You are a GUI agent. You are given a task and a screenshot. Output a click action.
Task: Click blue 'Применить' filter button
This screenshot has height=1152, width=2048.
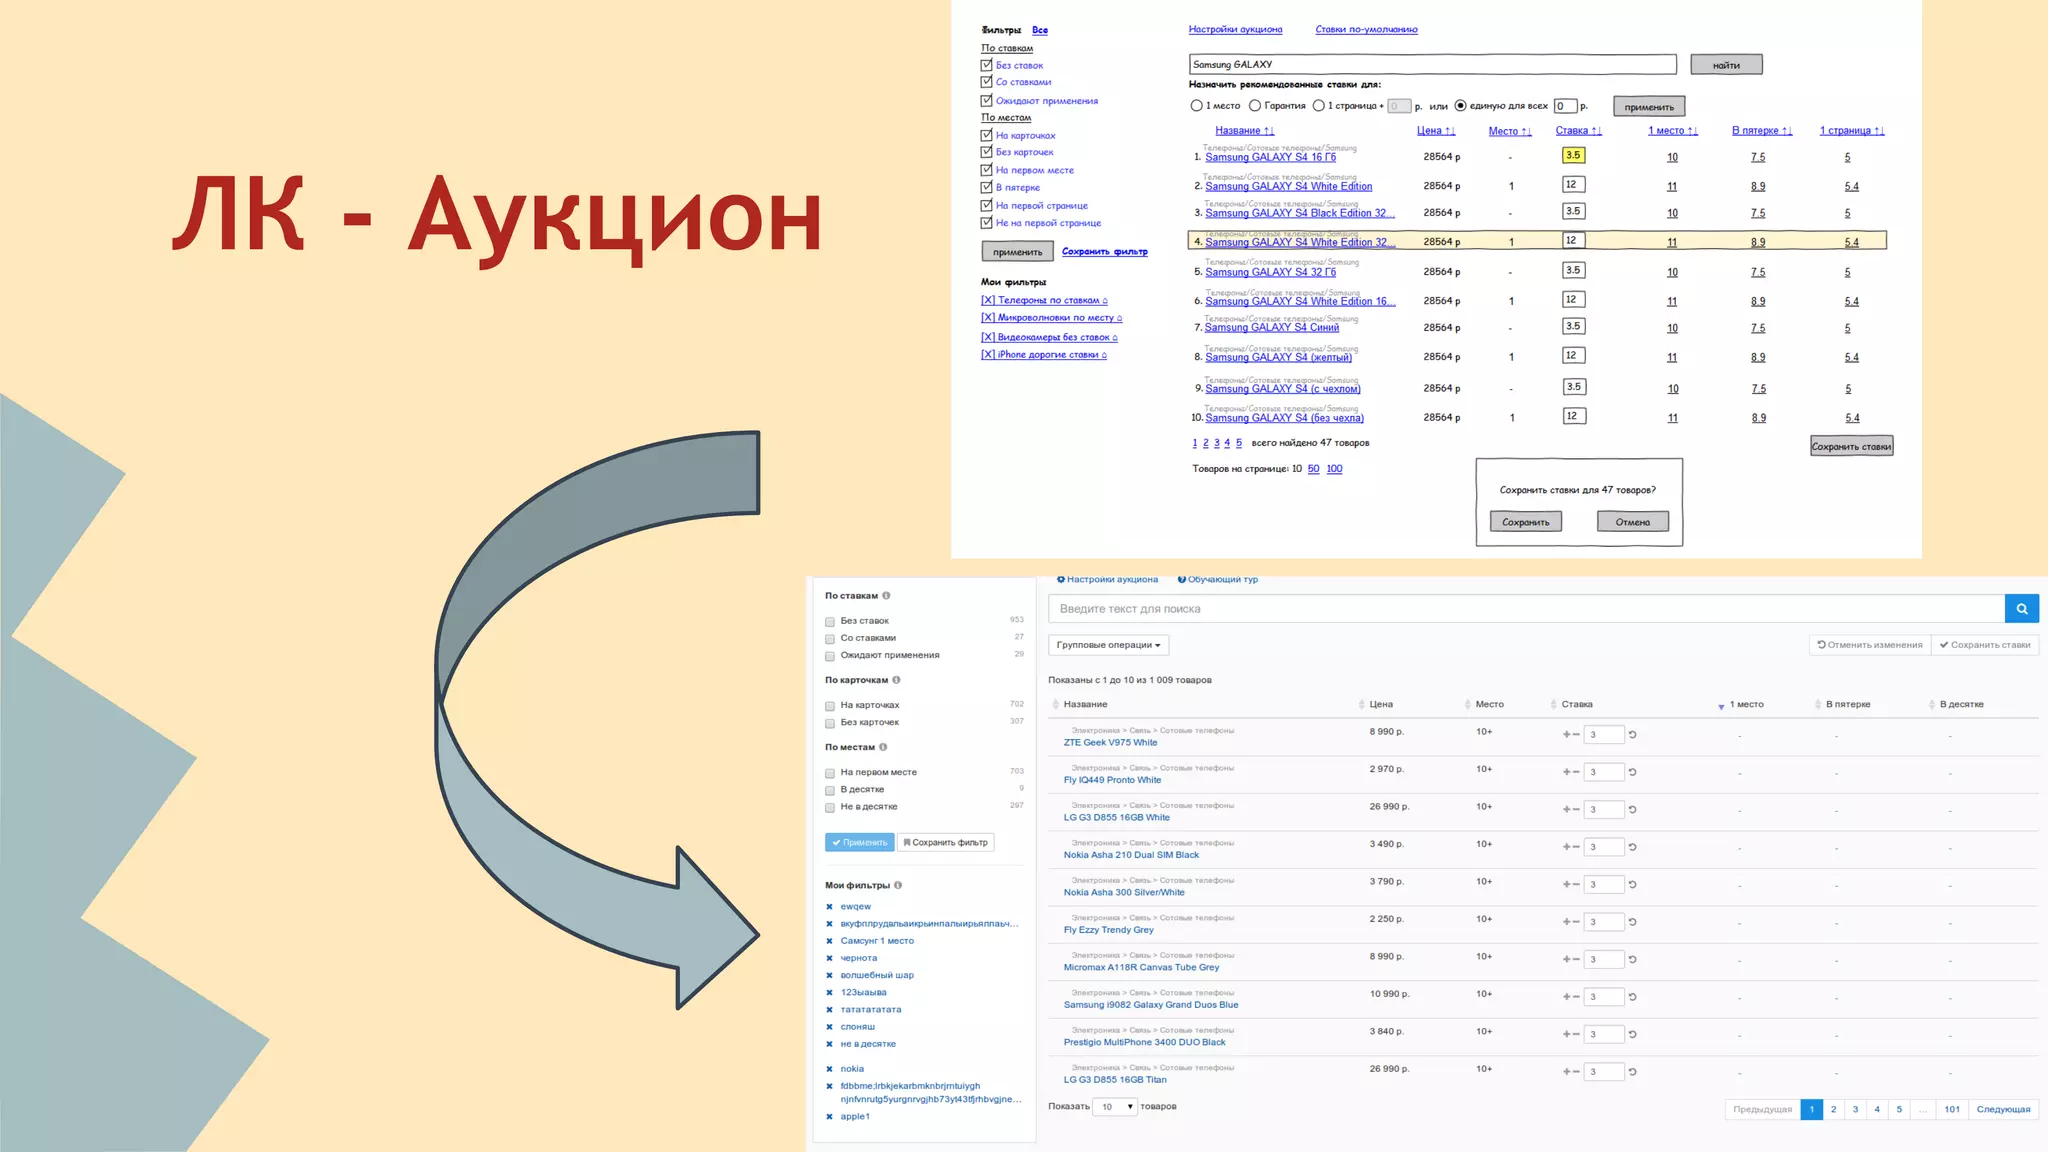[x=859, y=843]
